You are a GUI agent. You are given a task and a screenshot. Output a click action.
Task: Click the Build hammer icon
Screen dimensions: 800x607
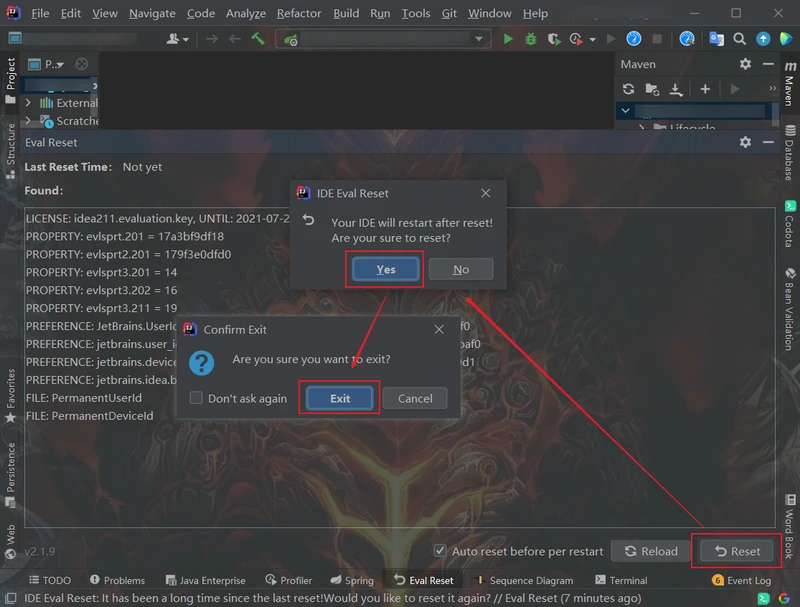[x=258, y=39]
